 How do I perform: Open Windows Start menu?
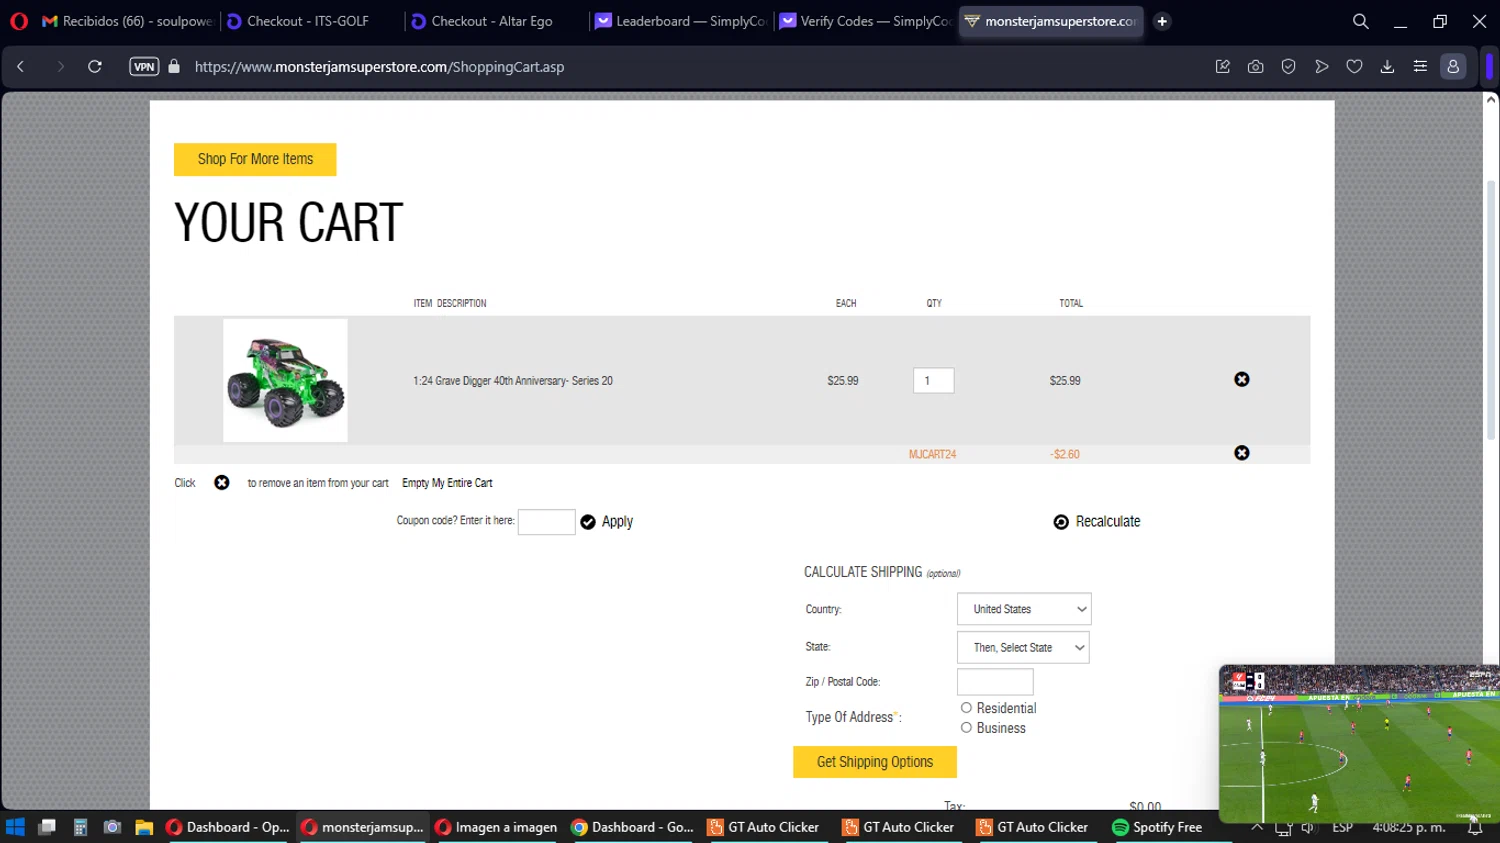click(15, 827)
